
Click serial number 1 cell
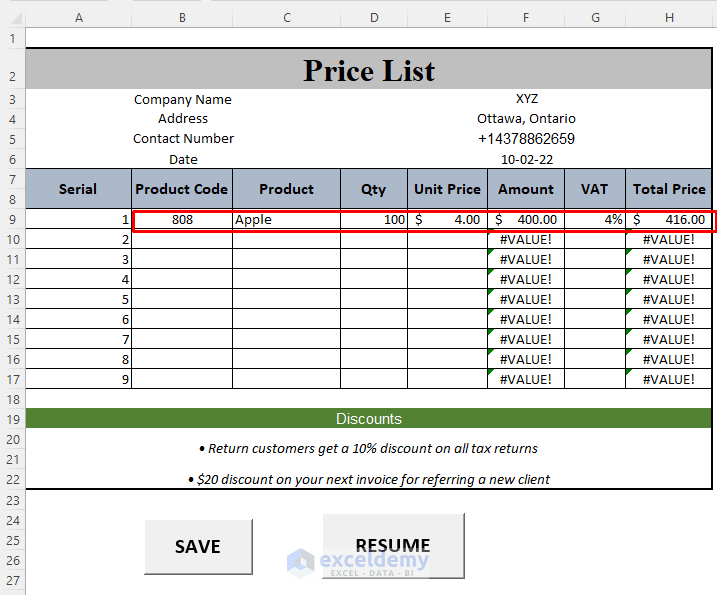[x=78, y=220]
